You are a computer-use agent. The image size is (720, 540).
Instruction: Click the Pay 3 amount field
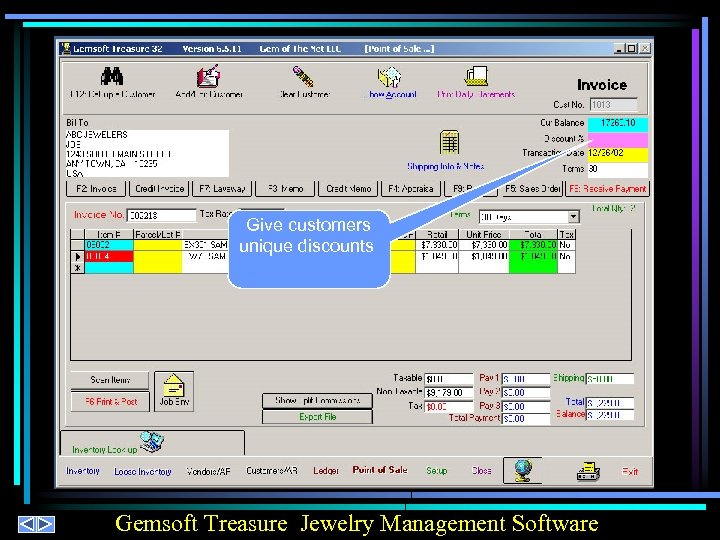pos(526,406)
